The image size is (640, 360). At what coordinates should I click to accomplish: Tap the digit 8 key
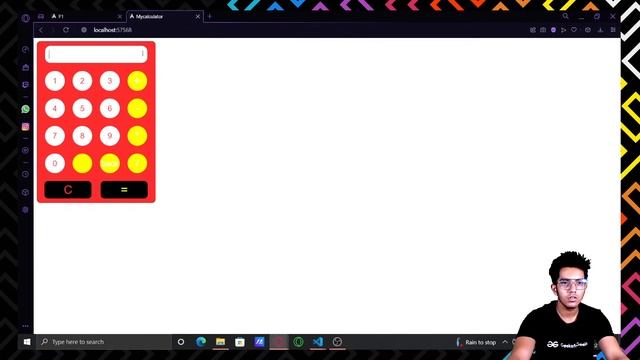click(x=82, y=136)
